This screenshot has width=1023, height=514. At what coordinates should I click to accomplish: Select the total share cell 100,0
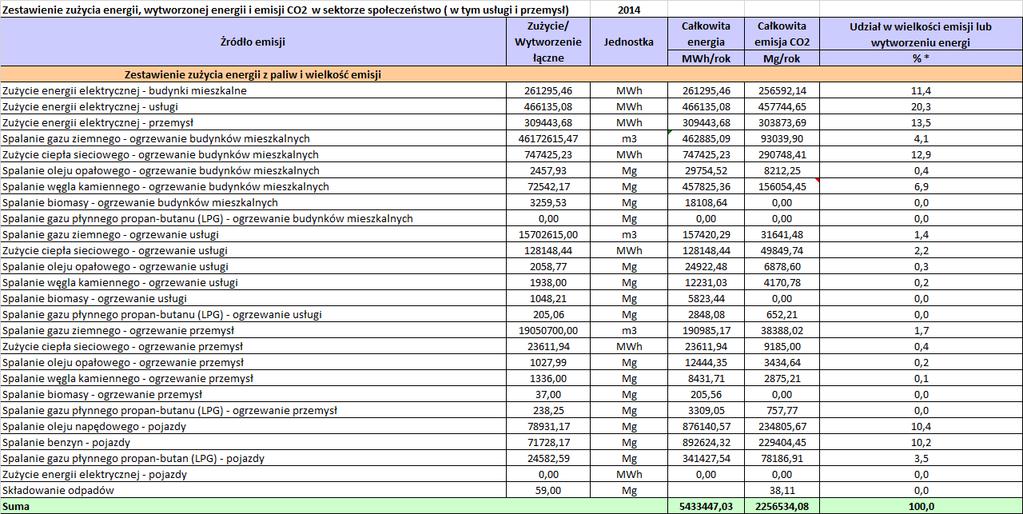pyautogui.click(x=921, y=506)
